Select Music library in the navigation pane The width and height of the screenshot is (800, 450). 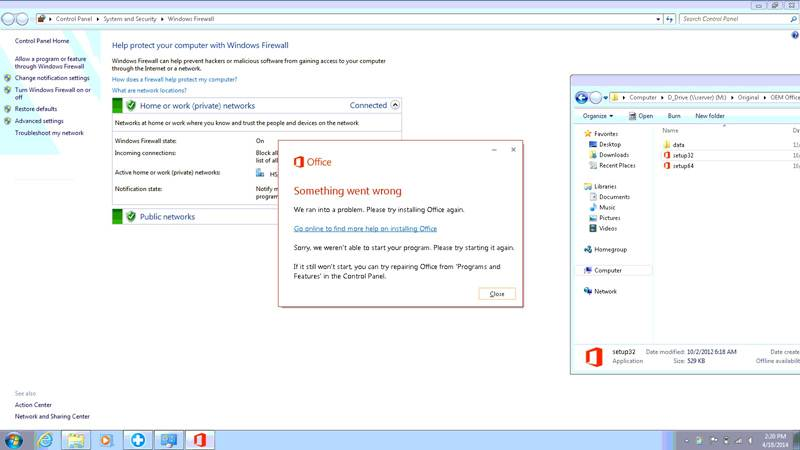click(607, 208)
